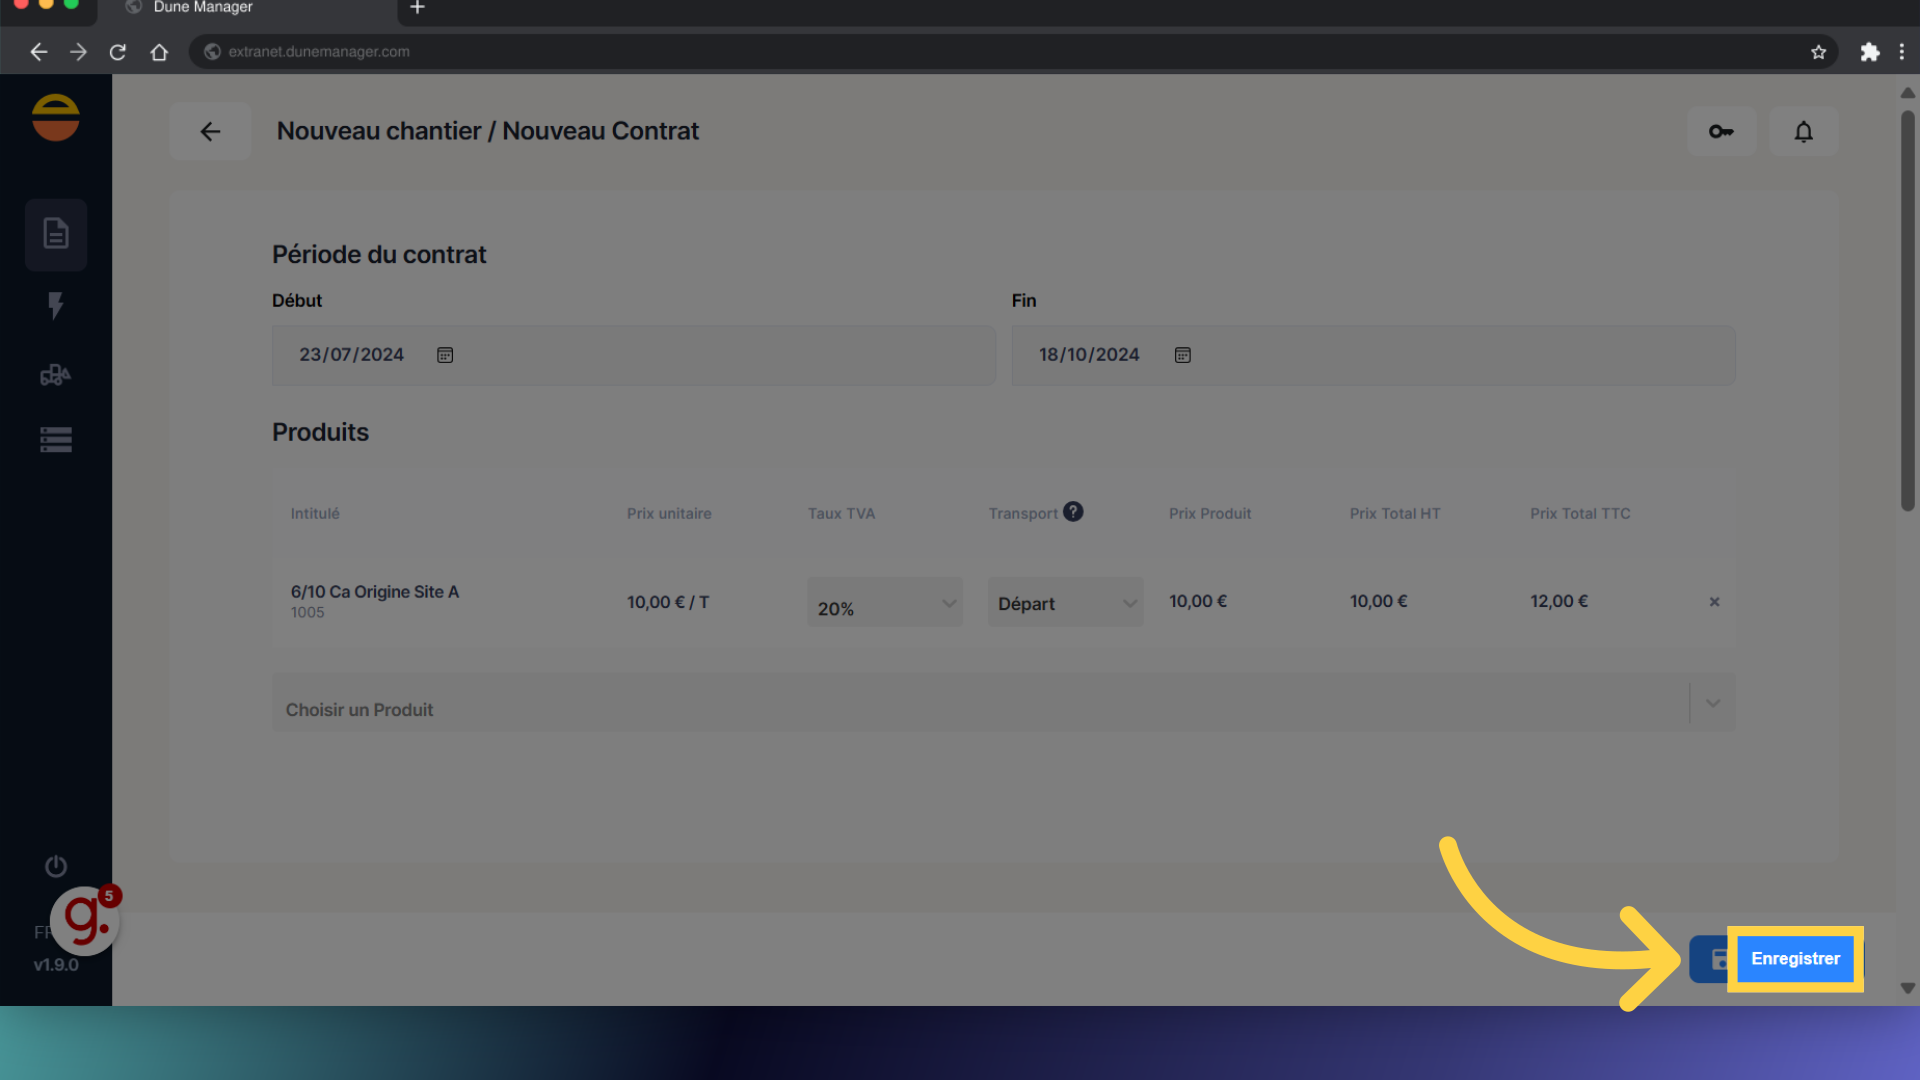Screen dimensions: 1920x1080
Task: Click the Début date field 23/07/2024
Action: 352,355
